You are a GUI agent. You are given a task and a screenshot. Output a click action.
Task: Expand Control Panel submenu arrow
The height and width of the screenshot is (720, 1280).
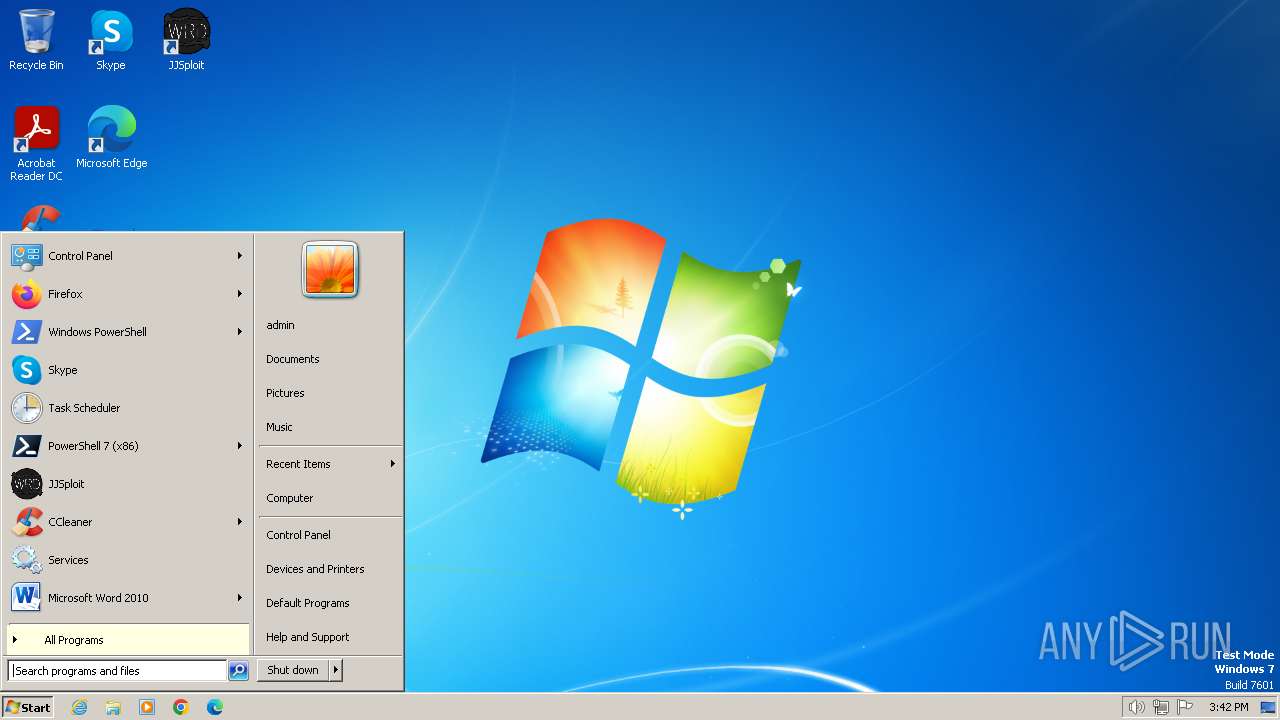[240, 256]
